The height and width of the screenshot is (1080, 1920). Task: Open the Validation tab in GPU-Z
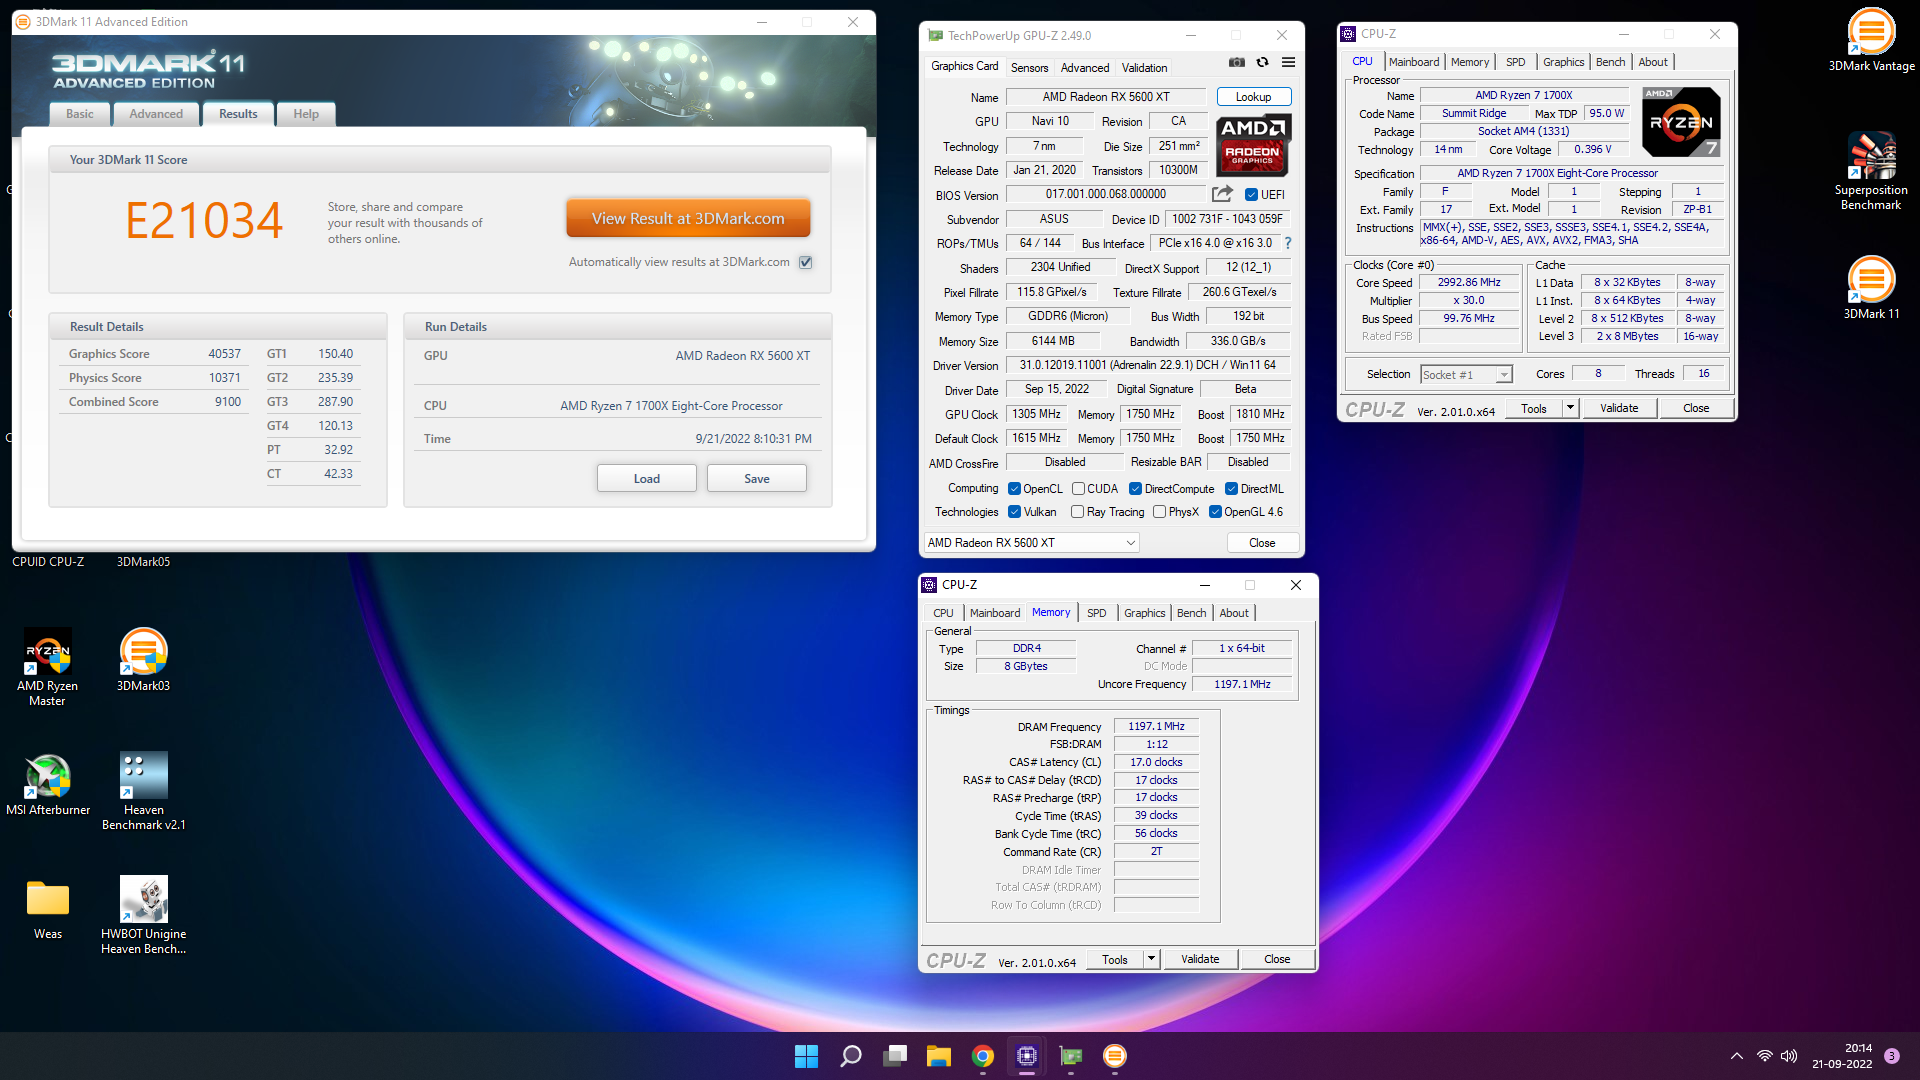click(1144, 68)
